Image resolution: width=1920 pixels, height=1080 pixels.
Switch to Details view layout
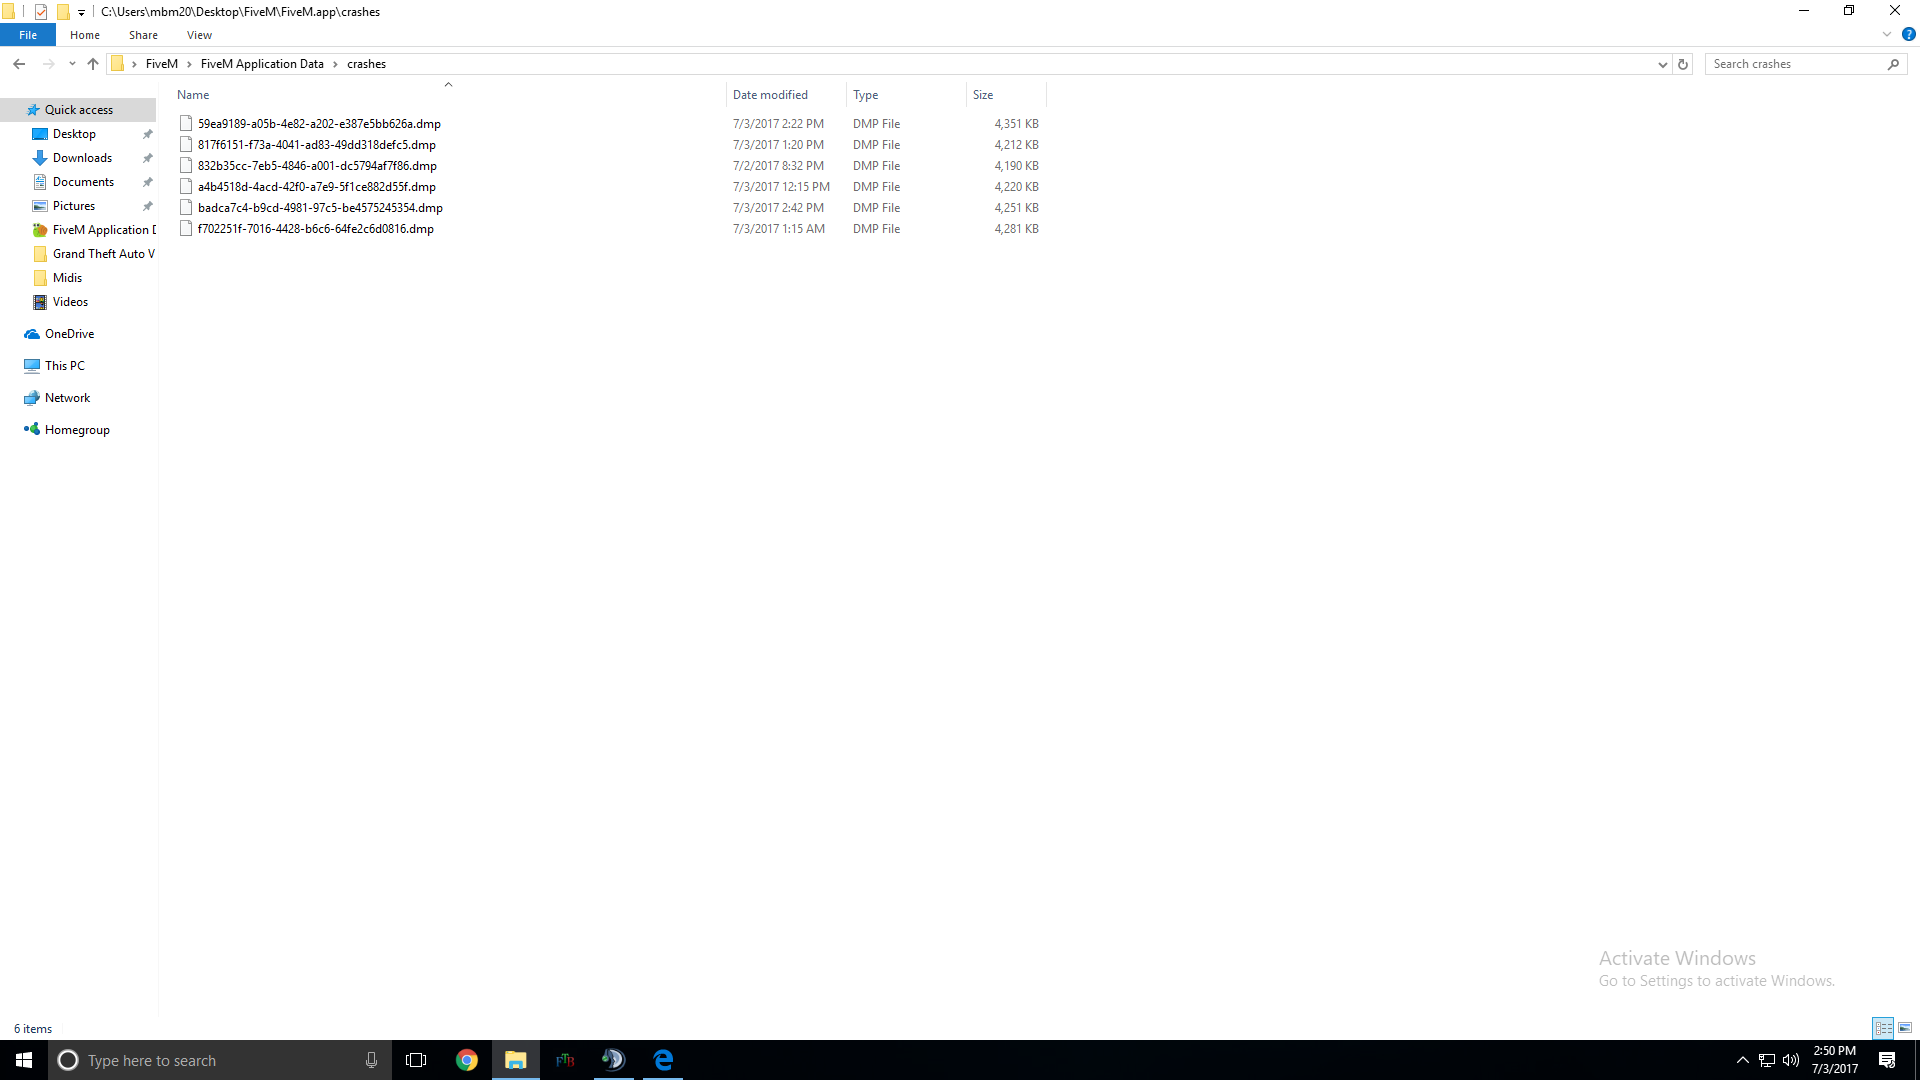pyautogui.click(x=1883, y=1028)
